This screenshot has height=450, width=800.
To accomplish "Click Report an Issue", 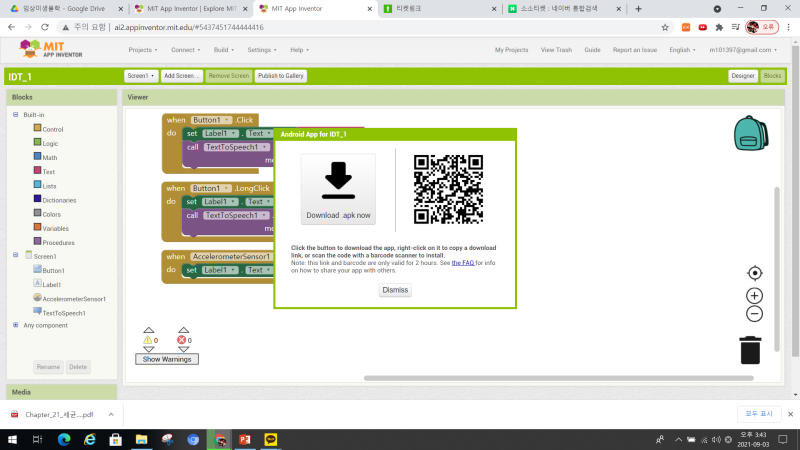I will point(635,50).
